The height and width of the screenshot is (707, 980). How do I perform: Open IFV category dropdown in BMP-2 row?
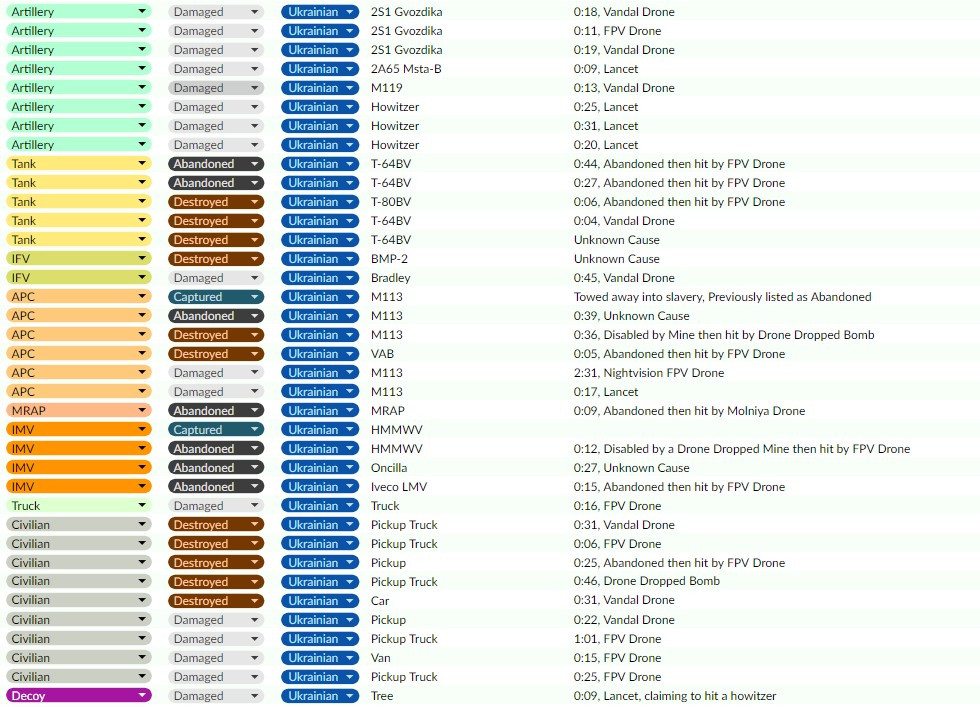[x=79, y=259]
